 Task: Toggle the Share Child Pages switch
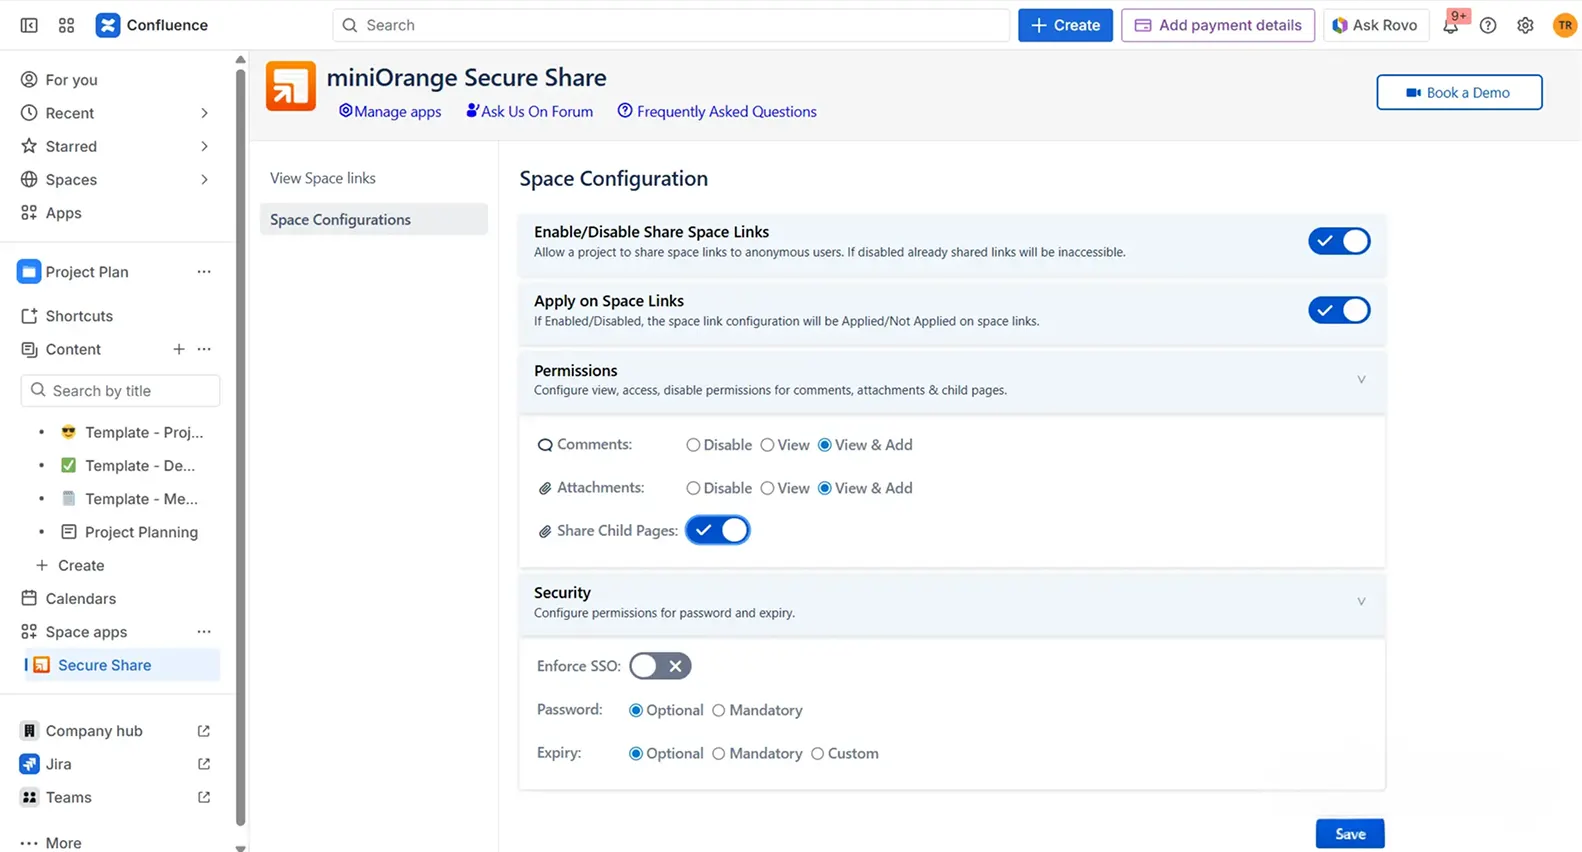(x=717, y=530)
